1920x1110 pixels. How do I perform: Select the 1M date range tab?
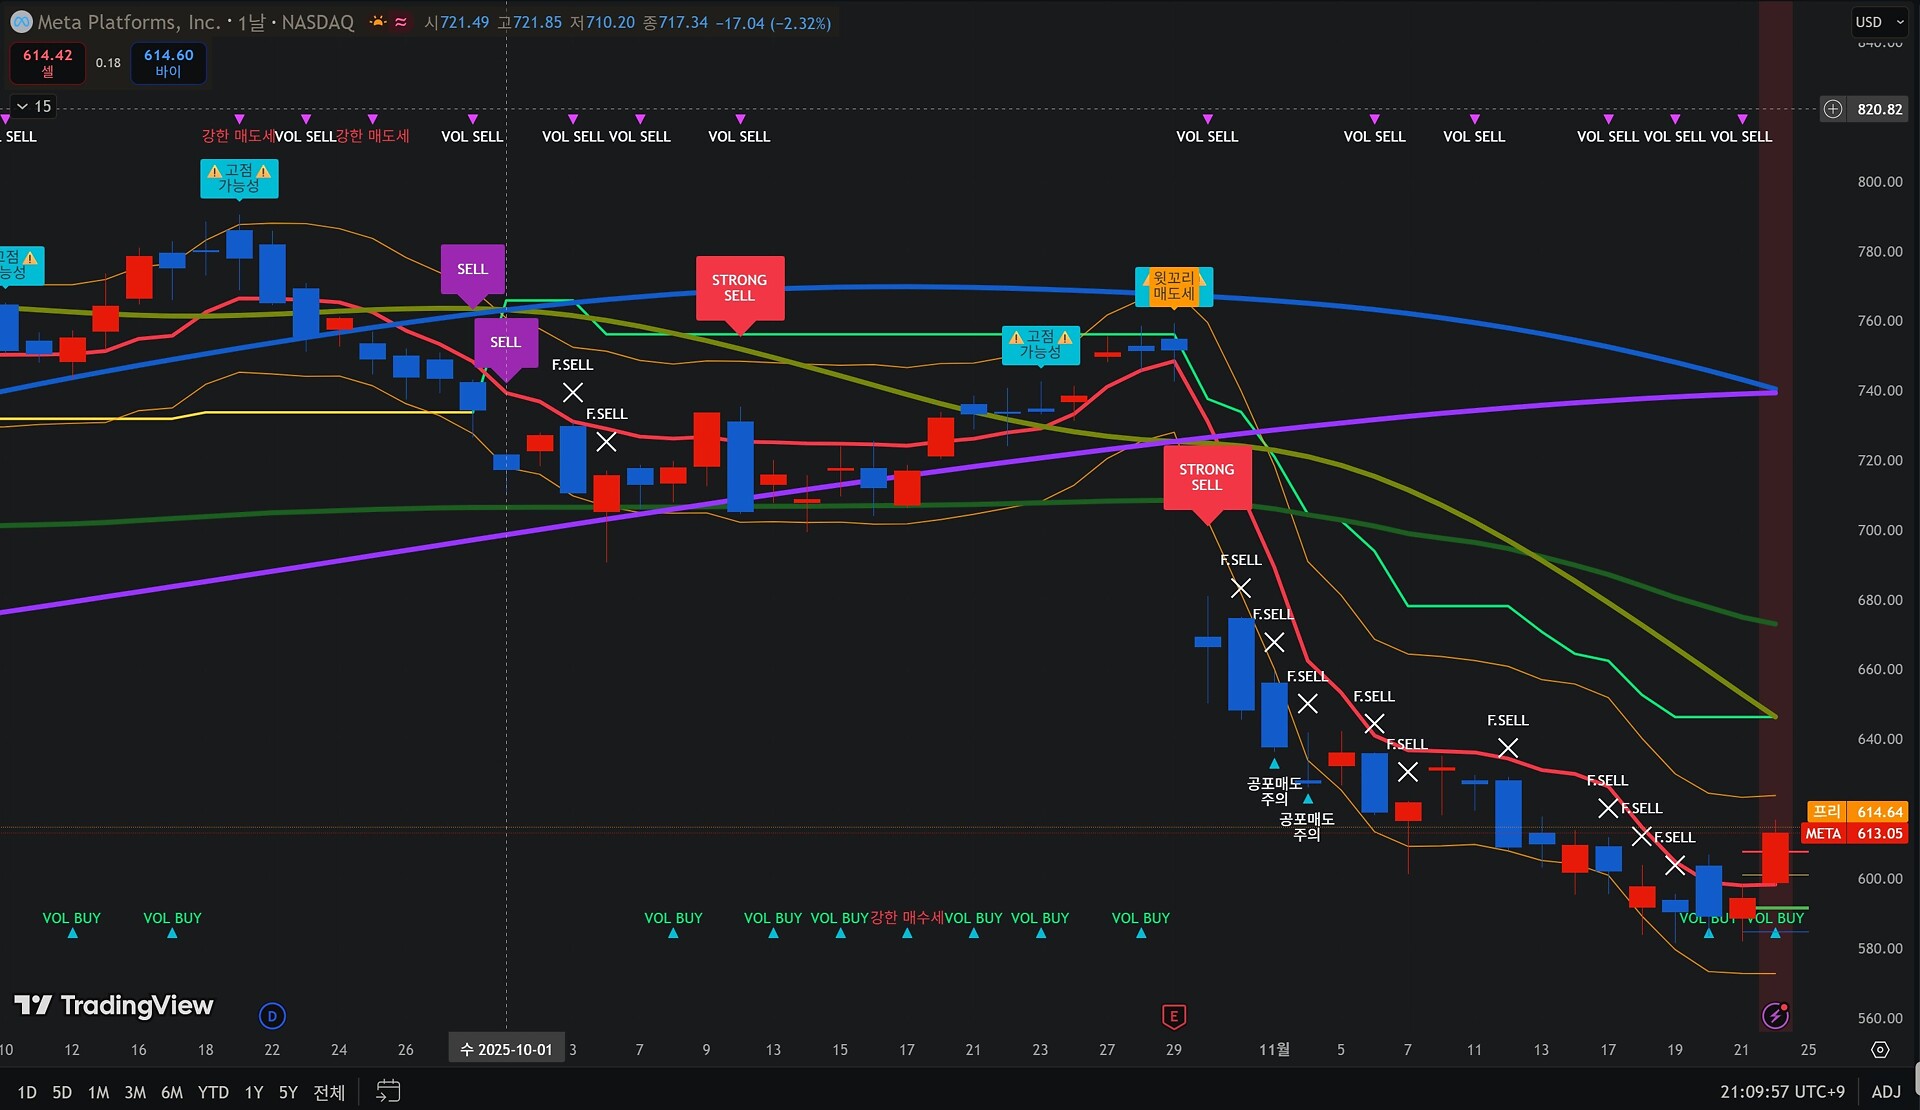98,1092
